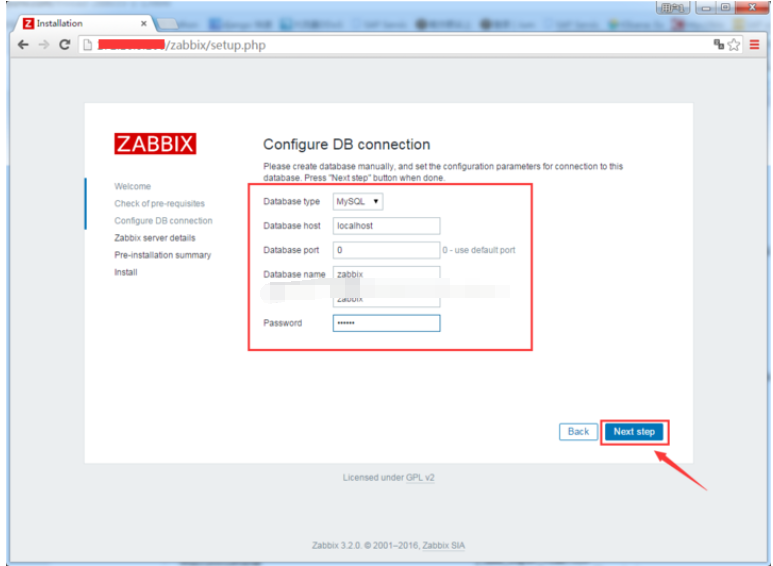Select Check of pre-requisites step

click(159, 204)
